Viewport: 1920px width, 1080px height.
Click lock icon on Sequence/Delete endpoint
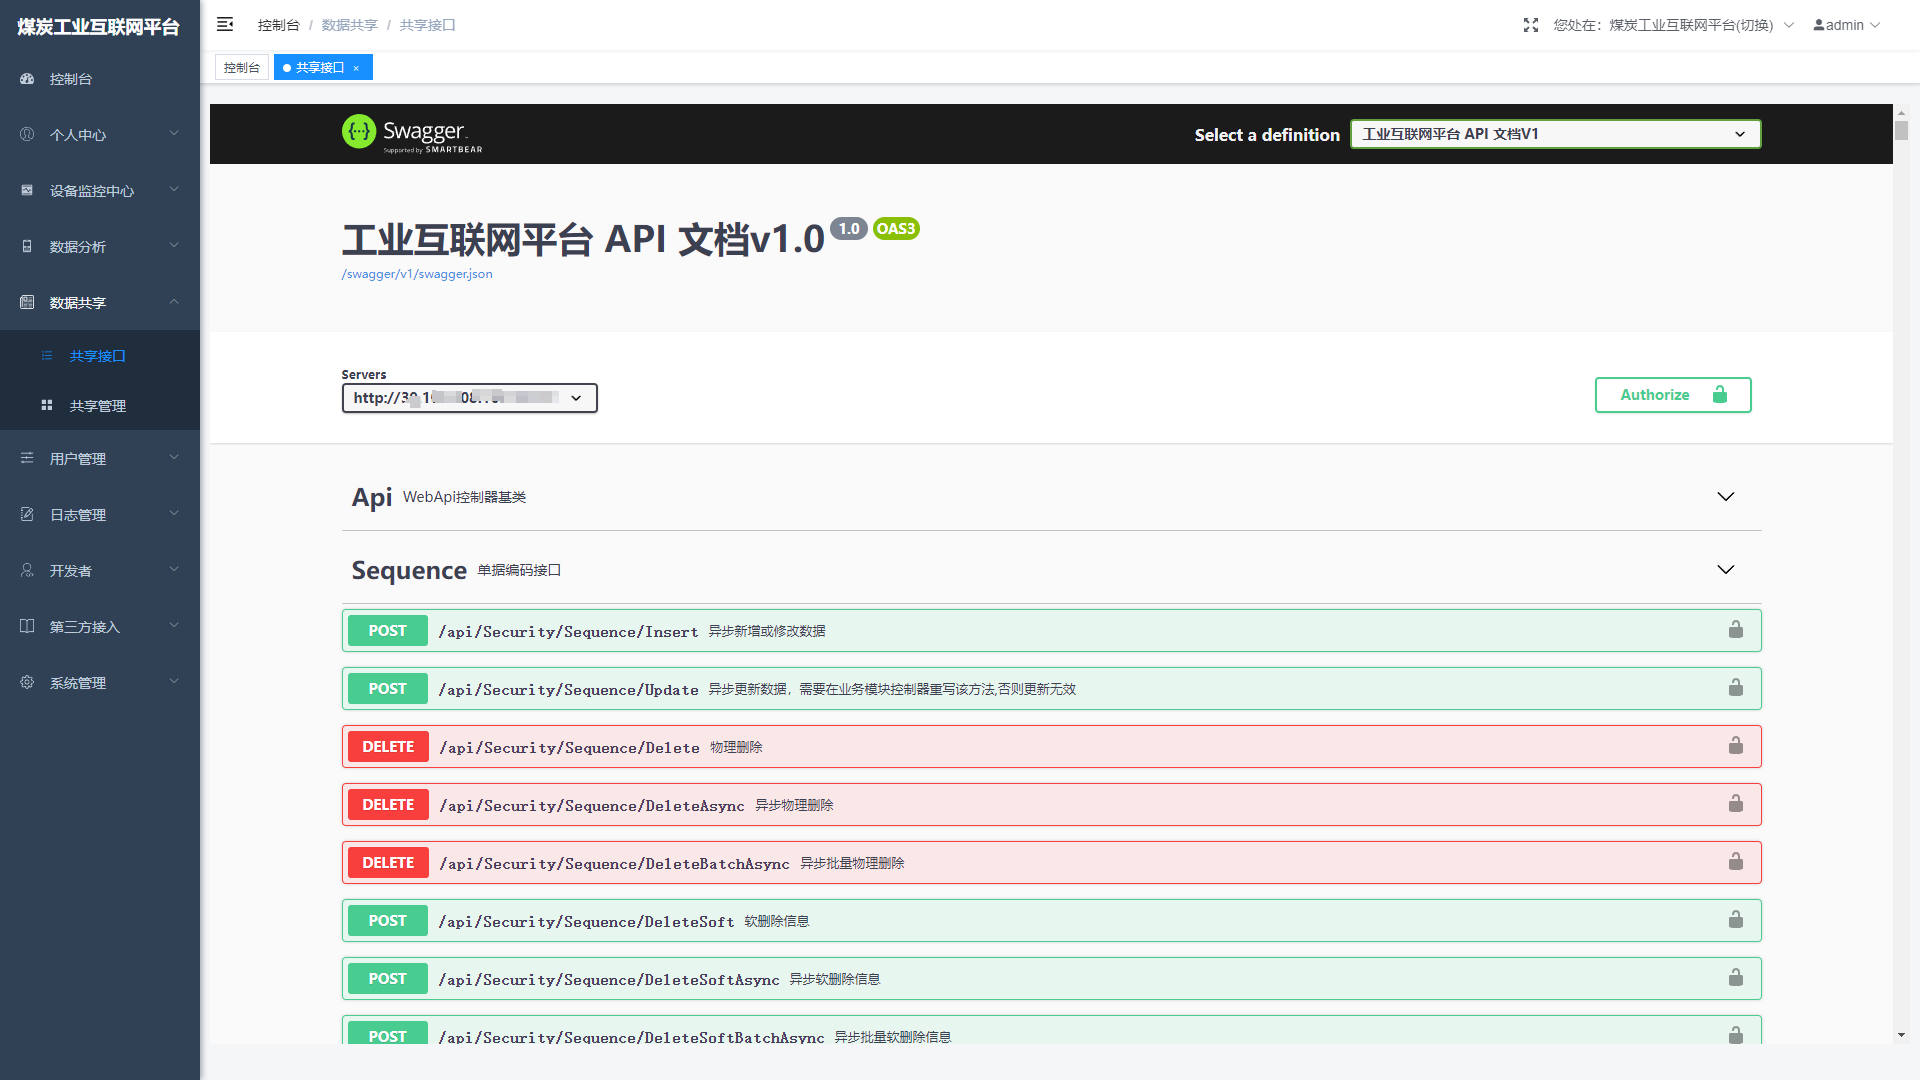coord(1735,746)
